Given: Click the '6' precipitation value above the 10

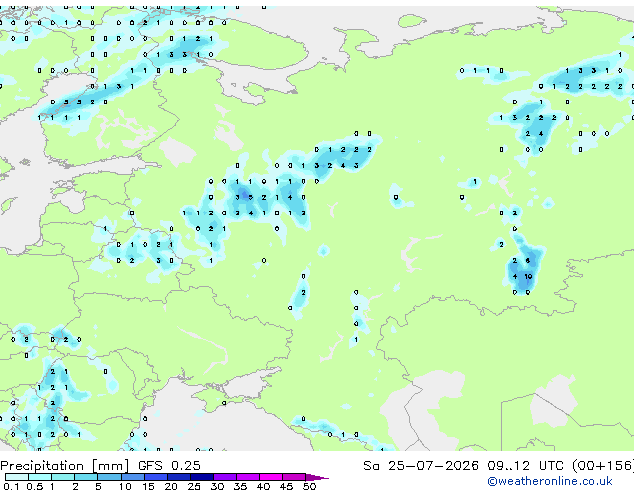Looking at the screenshot, I should coord(528,261).
